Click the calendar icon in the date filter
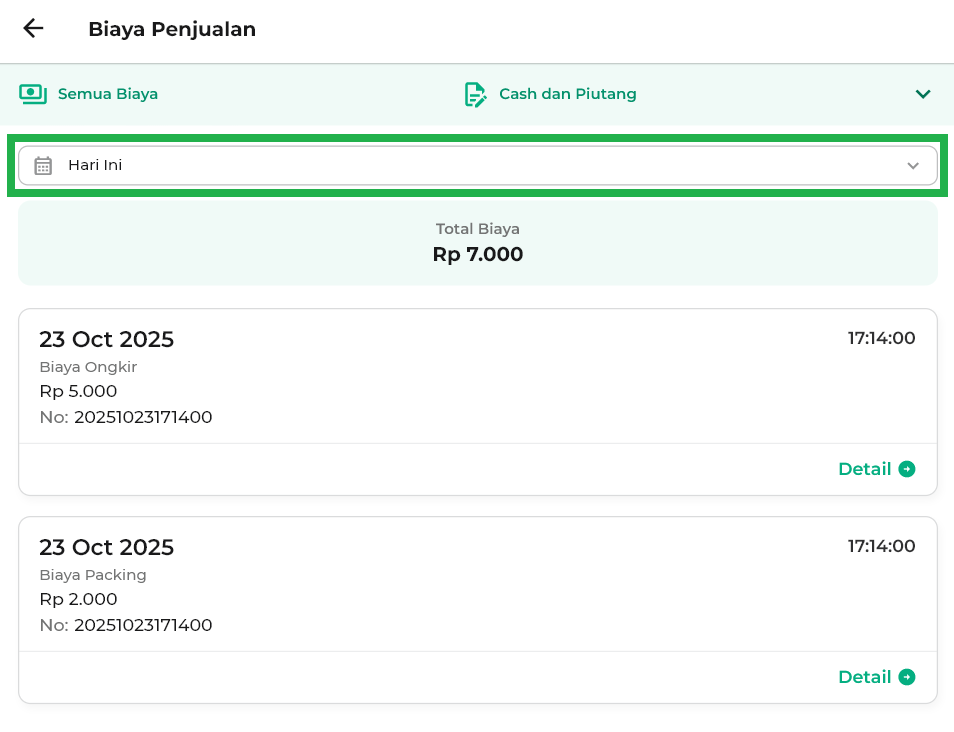 43,166
